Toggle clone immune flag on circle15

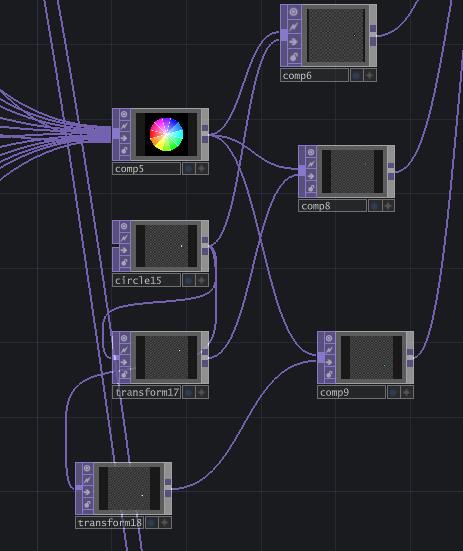pos(124,238)
